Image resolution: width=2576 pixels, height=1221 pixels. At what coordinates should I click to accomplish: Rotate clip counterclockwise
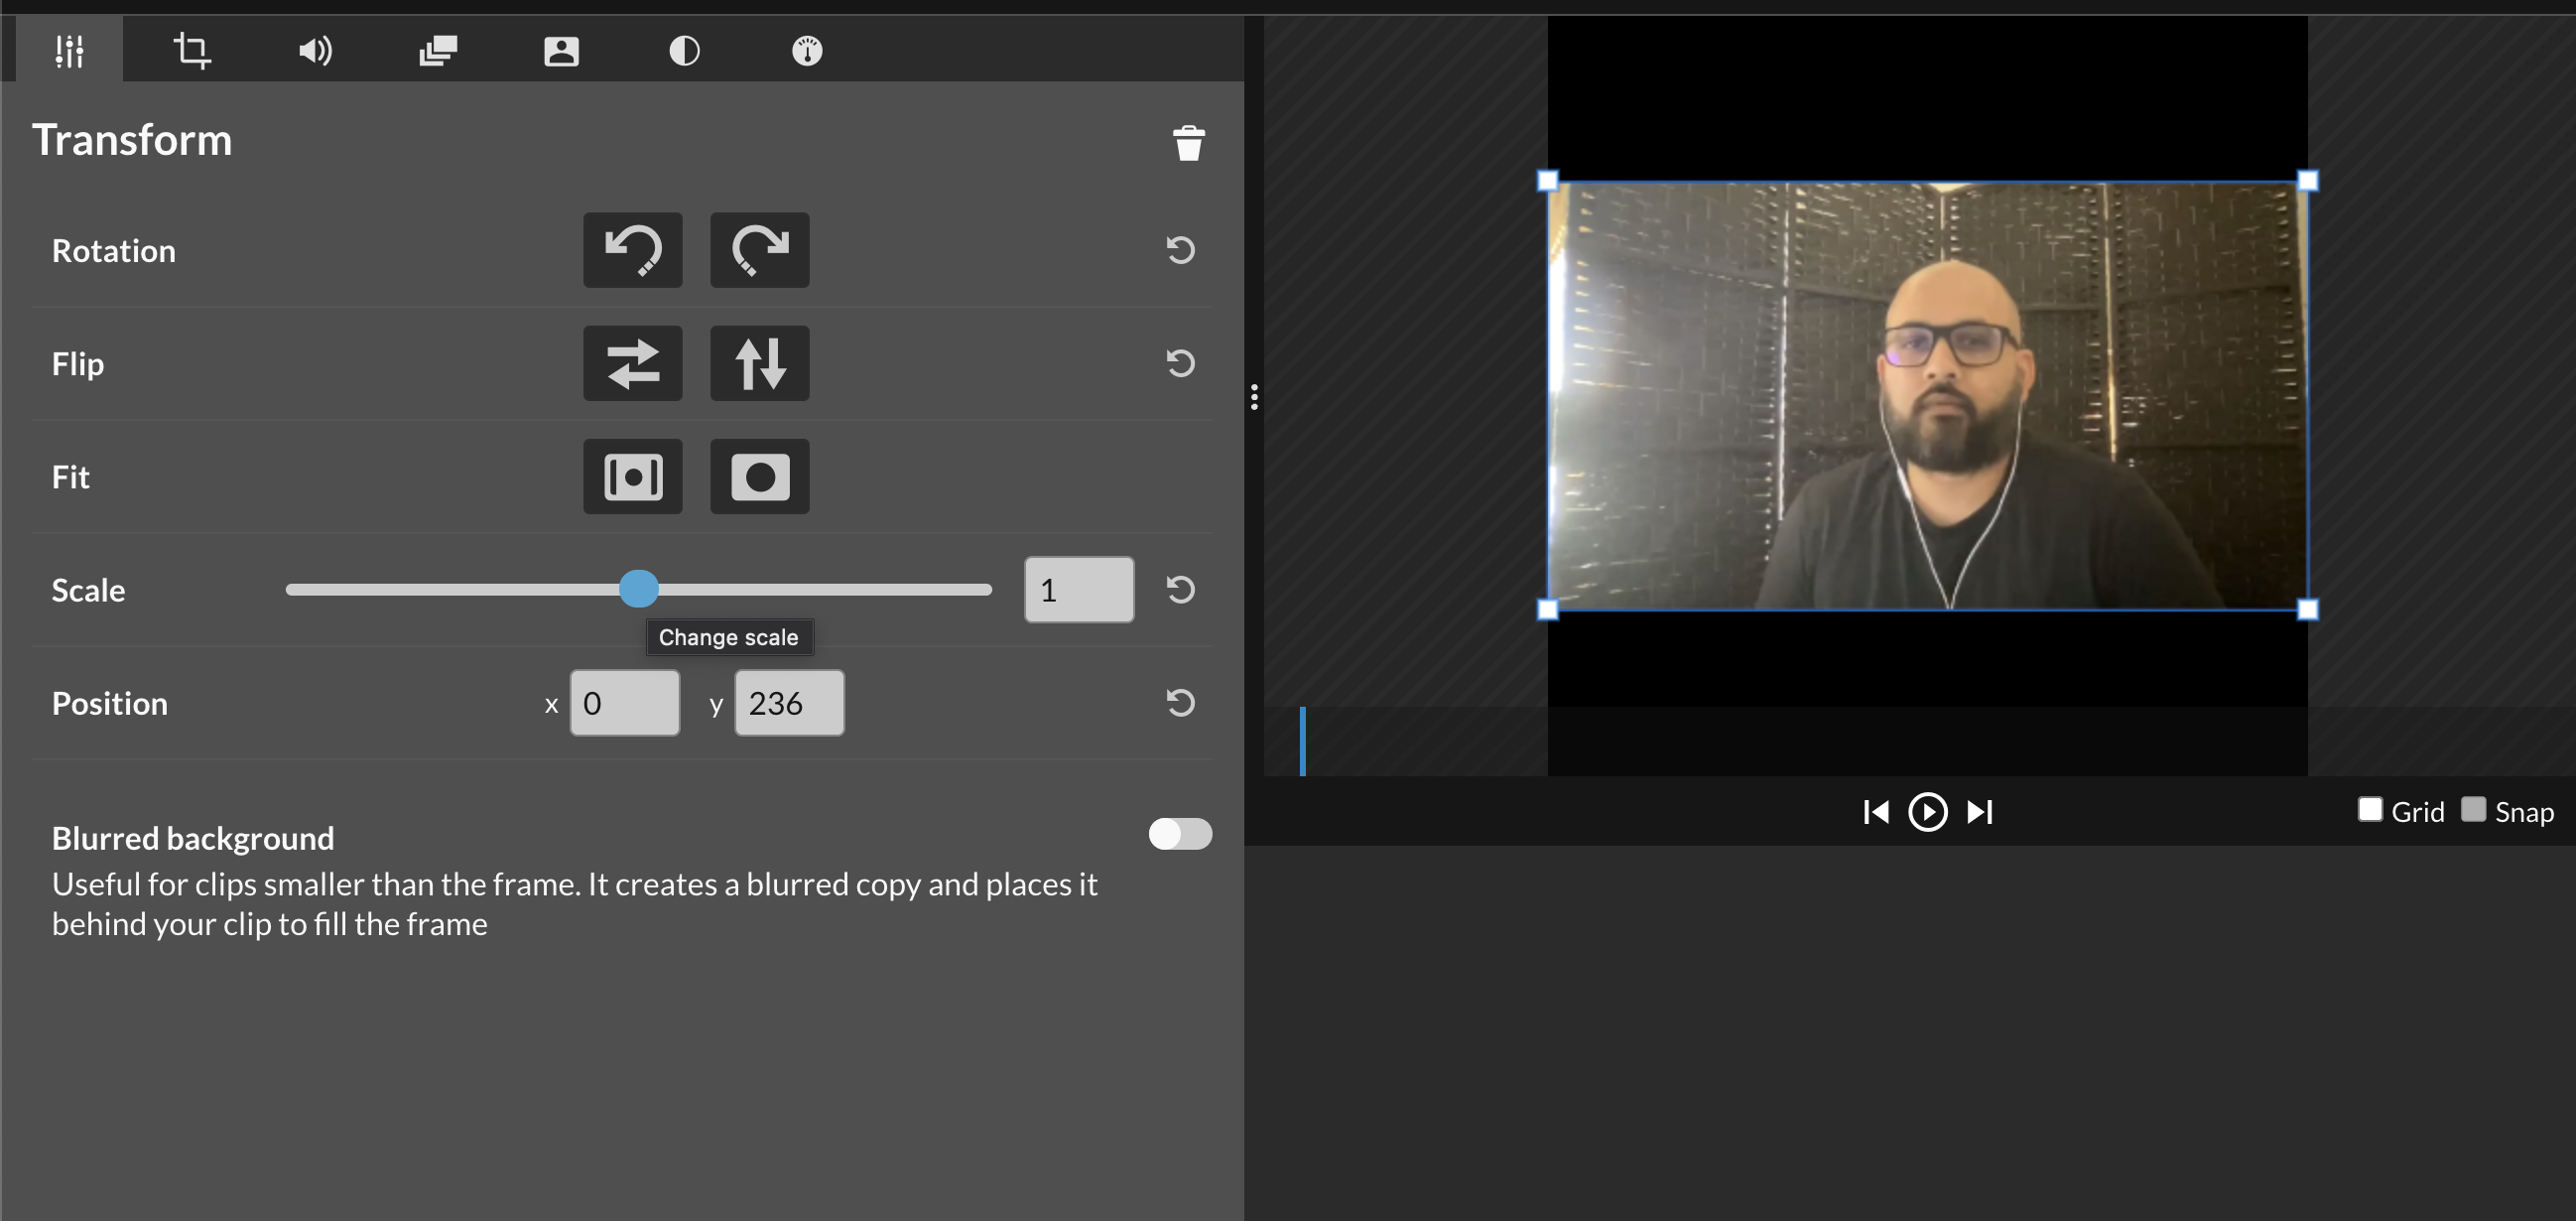coord(633,250)
